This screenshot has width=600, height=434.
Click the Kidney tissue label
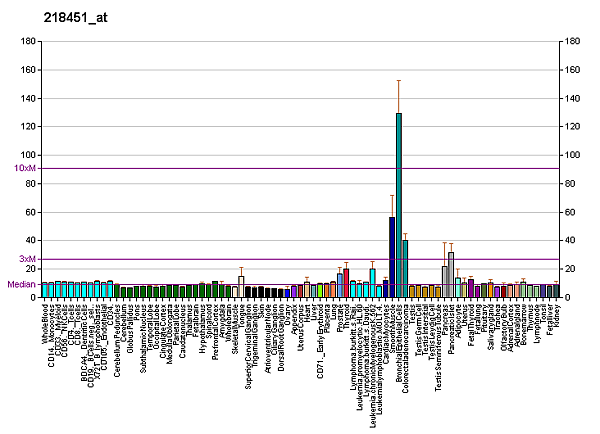[x=555, y=317]
